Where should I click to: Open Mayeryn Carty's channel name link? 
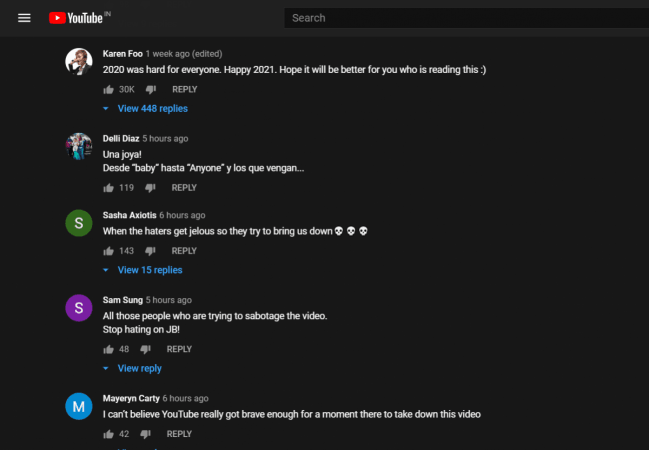[x=130, y=398]
